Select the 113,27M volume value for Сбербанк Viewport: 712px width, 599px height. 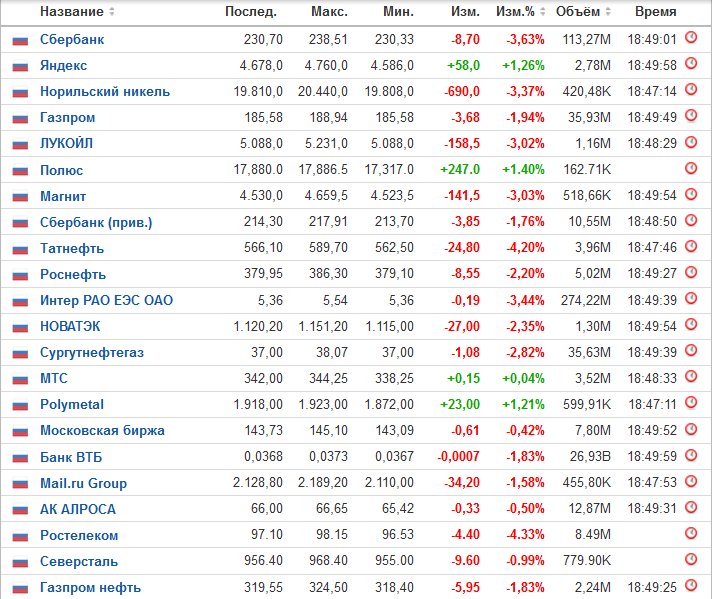click(587, 40)
